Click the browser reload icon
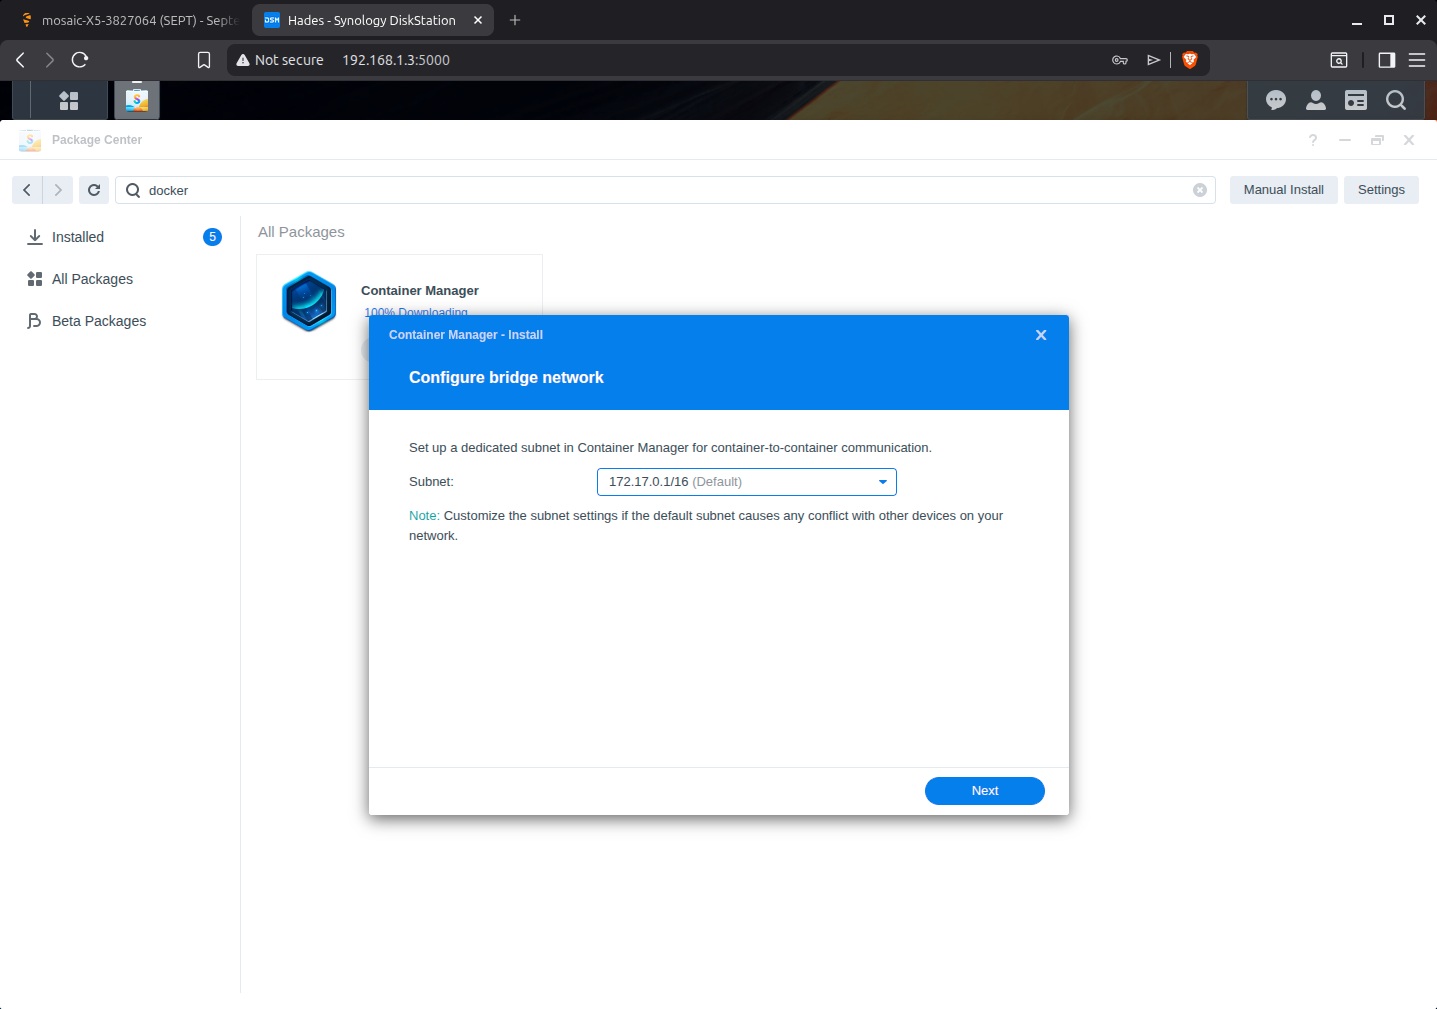 pyautogui.click(x=80, y=60)
